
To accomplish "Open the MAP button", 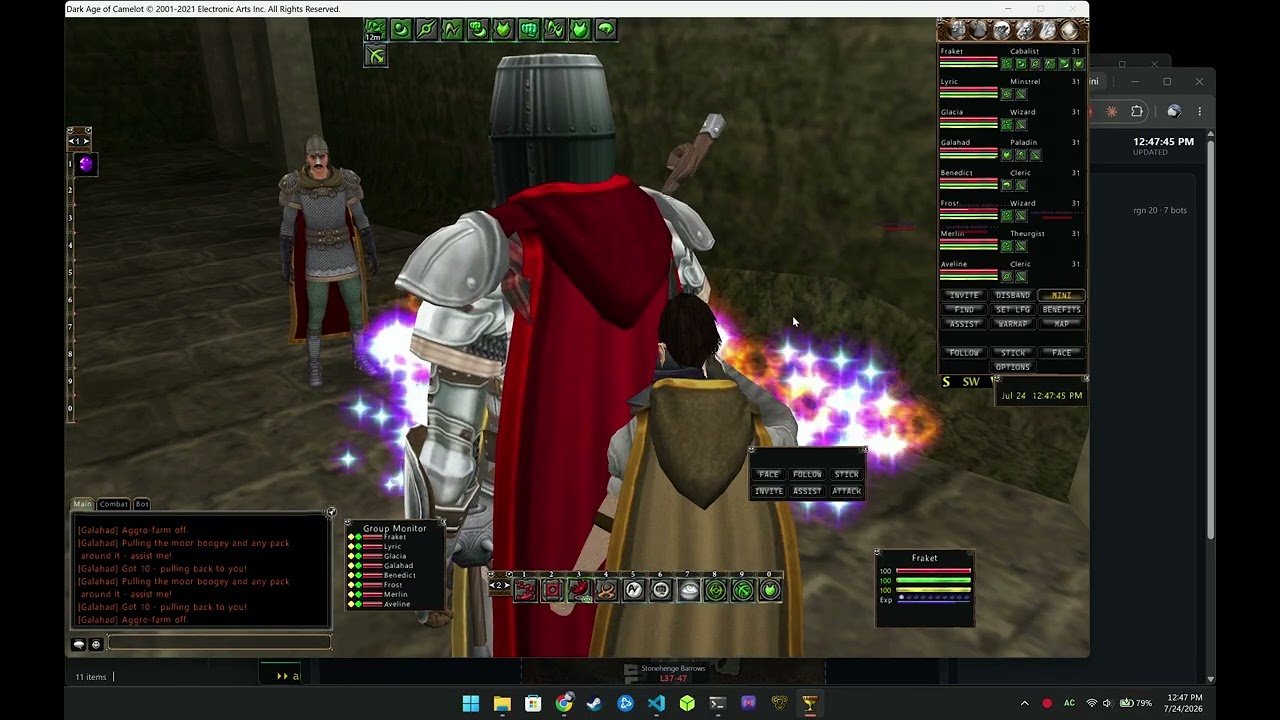I will pyautogui.click(x=1061, y=324).
